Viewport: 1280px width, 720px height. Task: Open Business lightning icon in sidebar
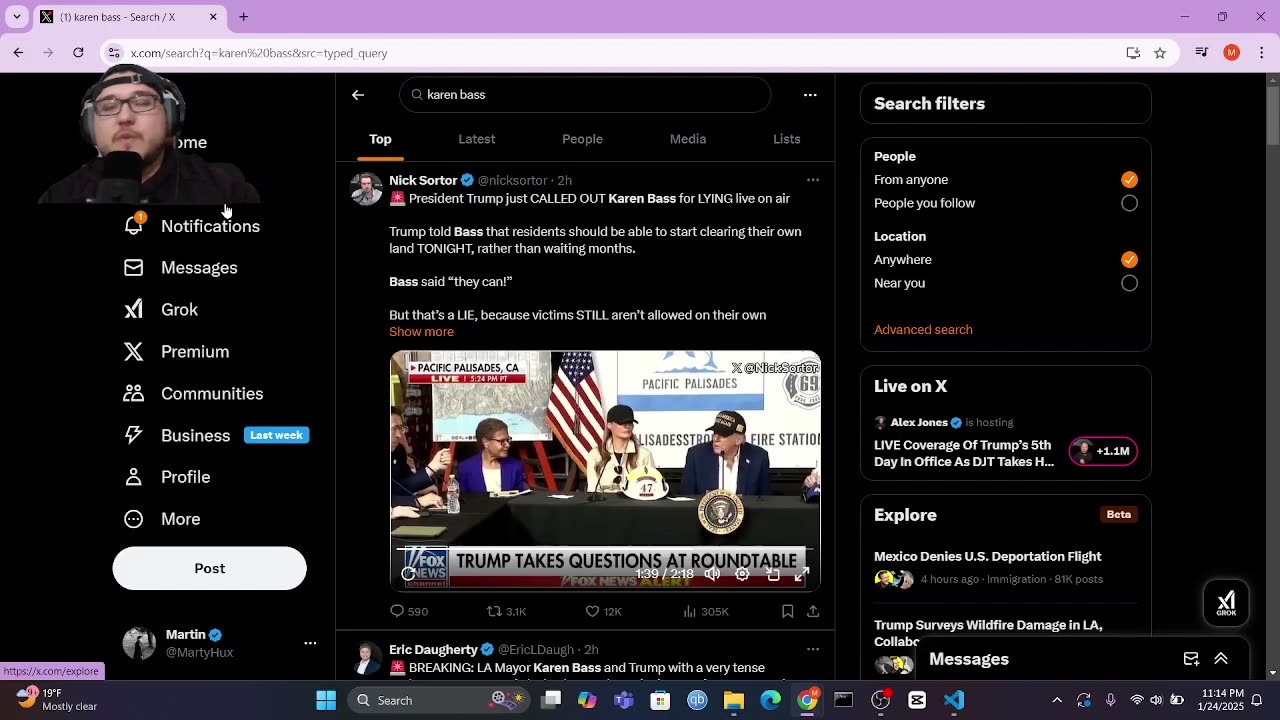[x=133, y=435]
